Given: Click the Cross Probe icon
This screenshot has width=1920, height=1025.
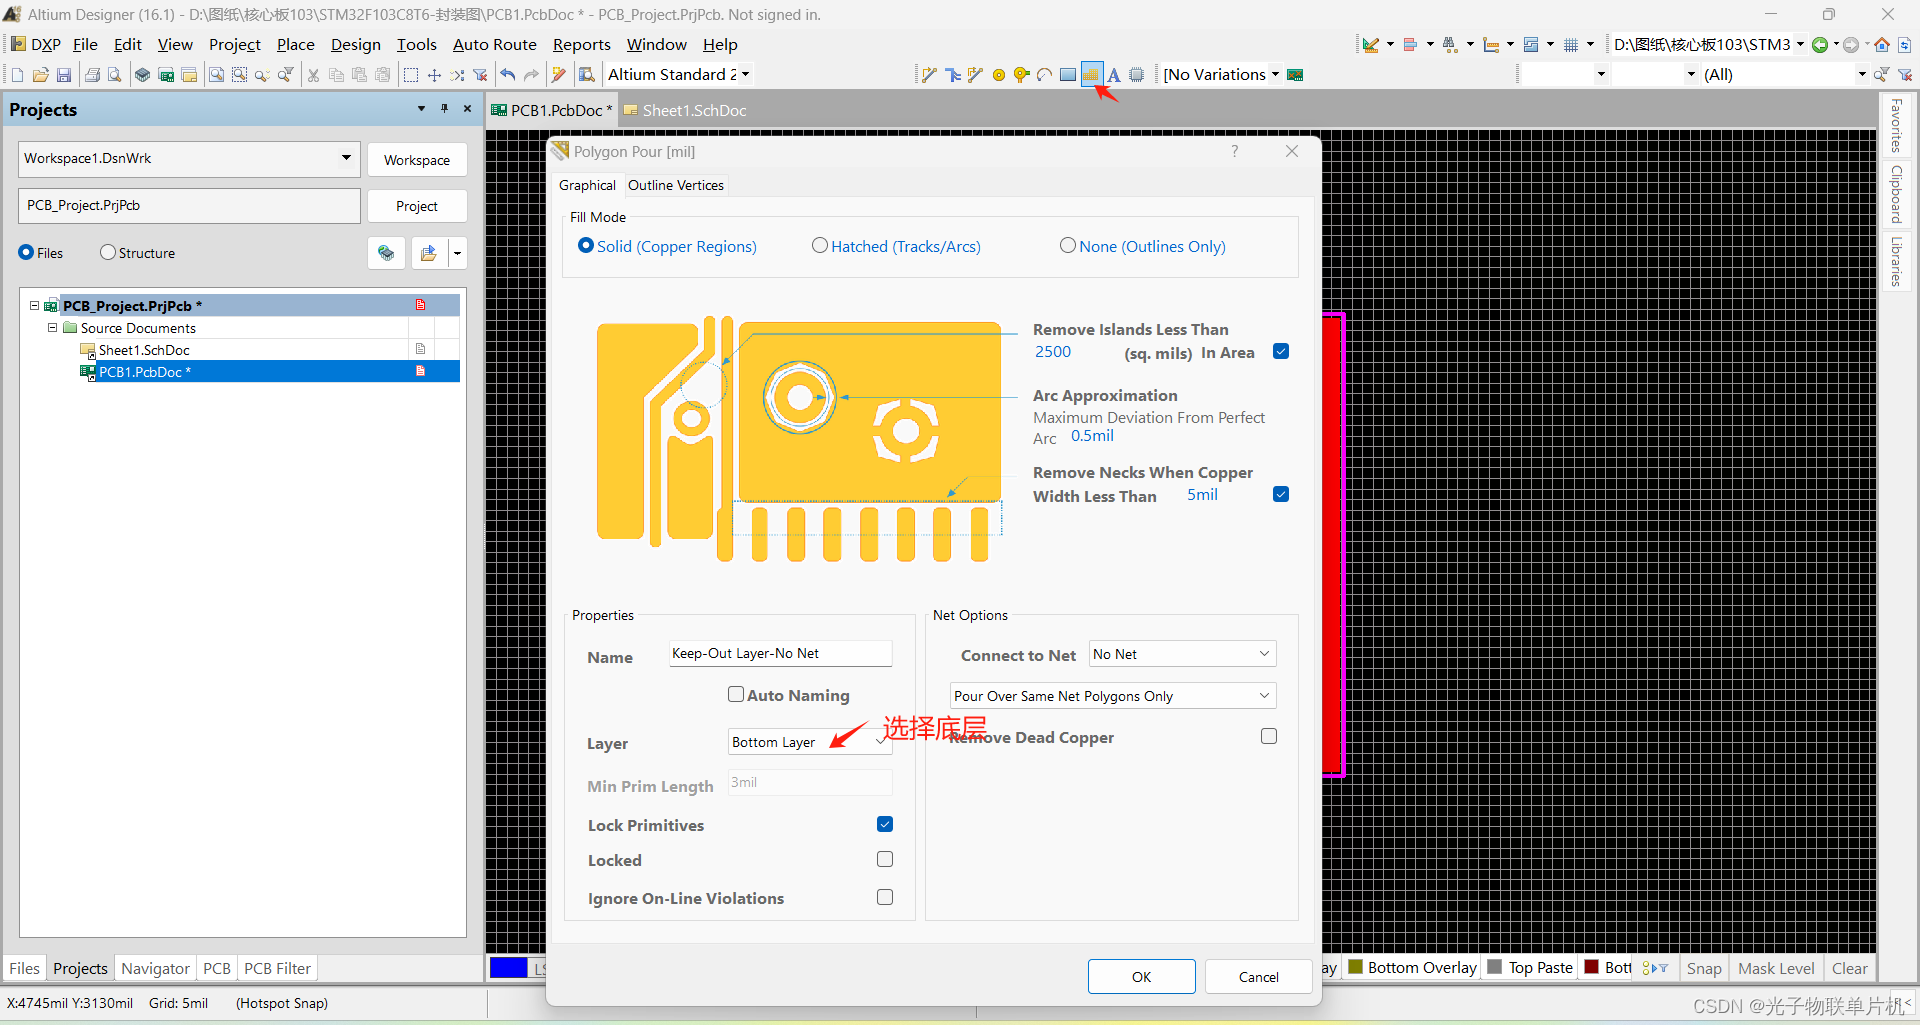Looking at the screenshot, I should (x=559, y=75).
